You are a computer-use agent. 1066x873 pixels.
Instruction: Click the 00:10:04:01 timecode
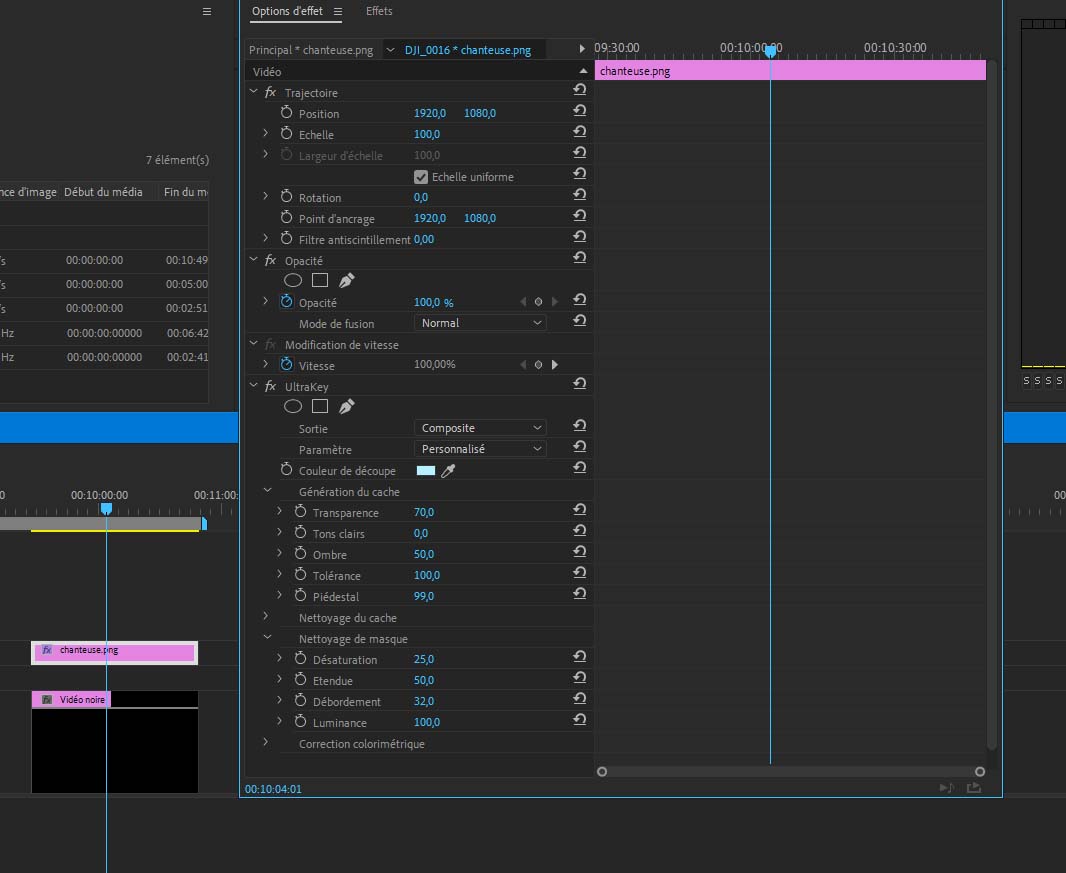pos(273,789)
